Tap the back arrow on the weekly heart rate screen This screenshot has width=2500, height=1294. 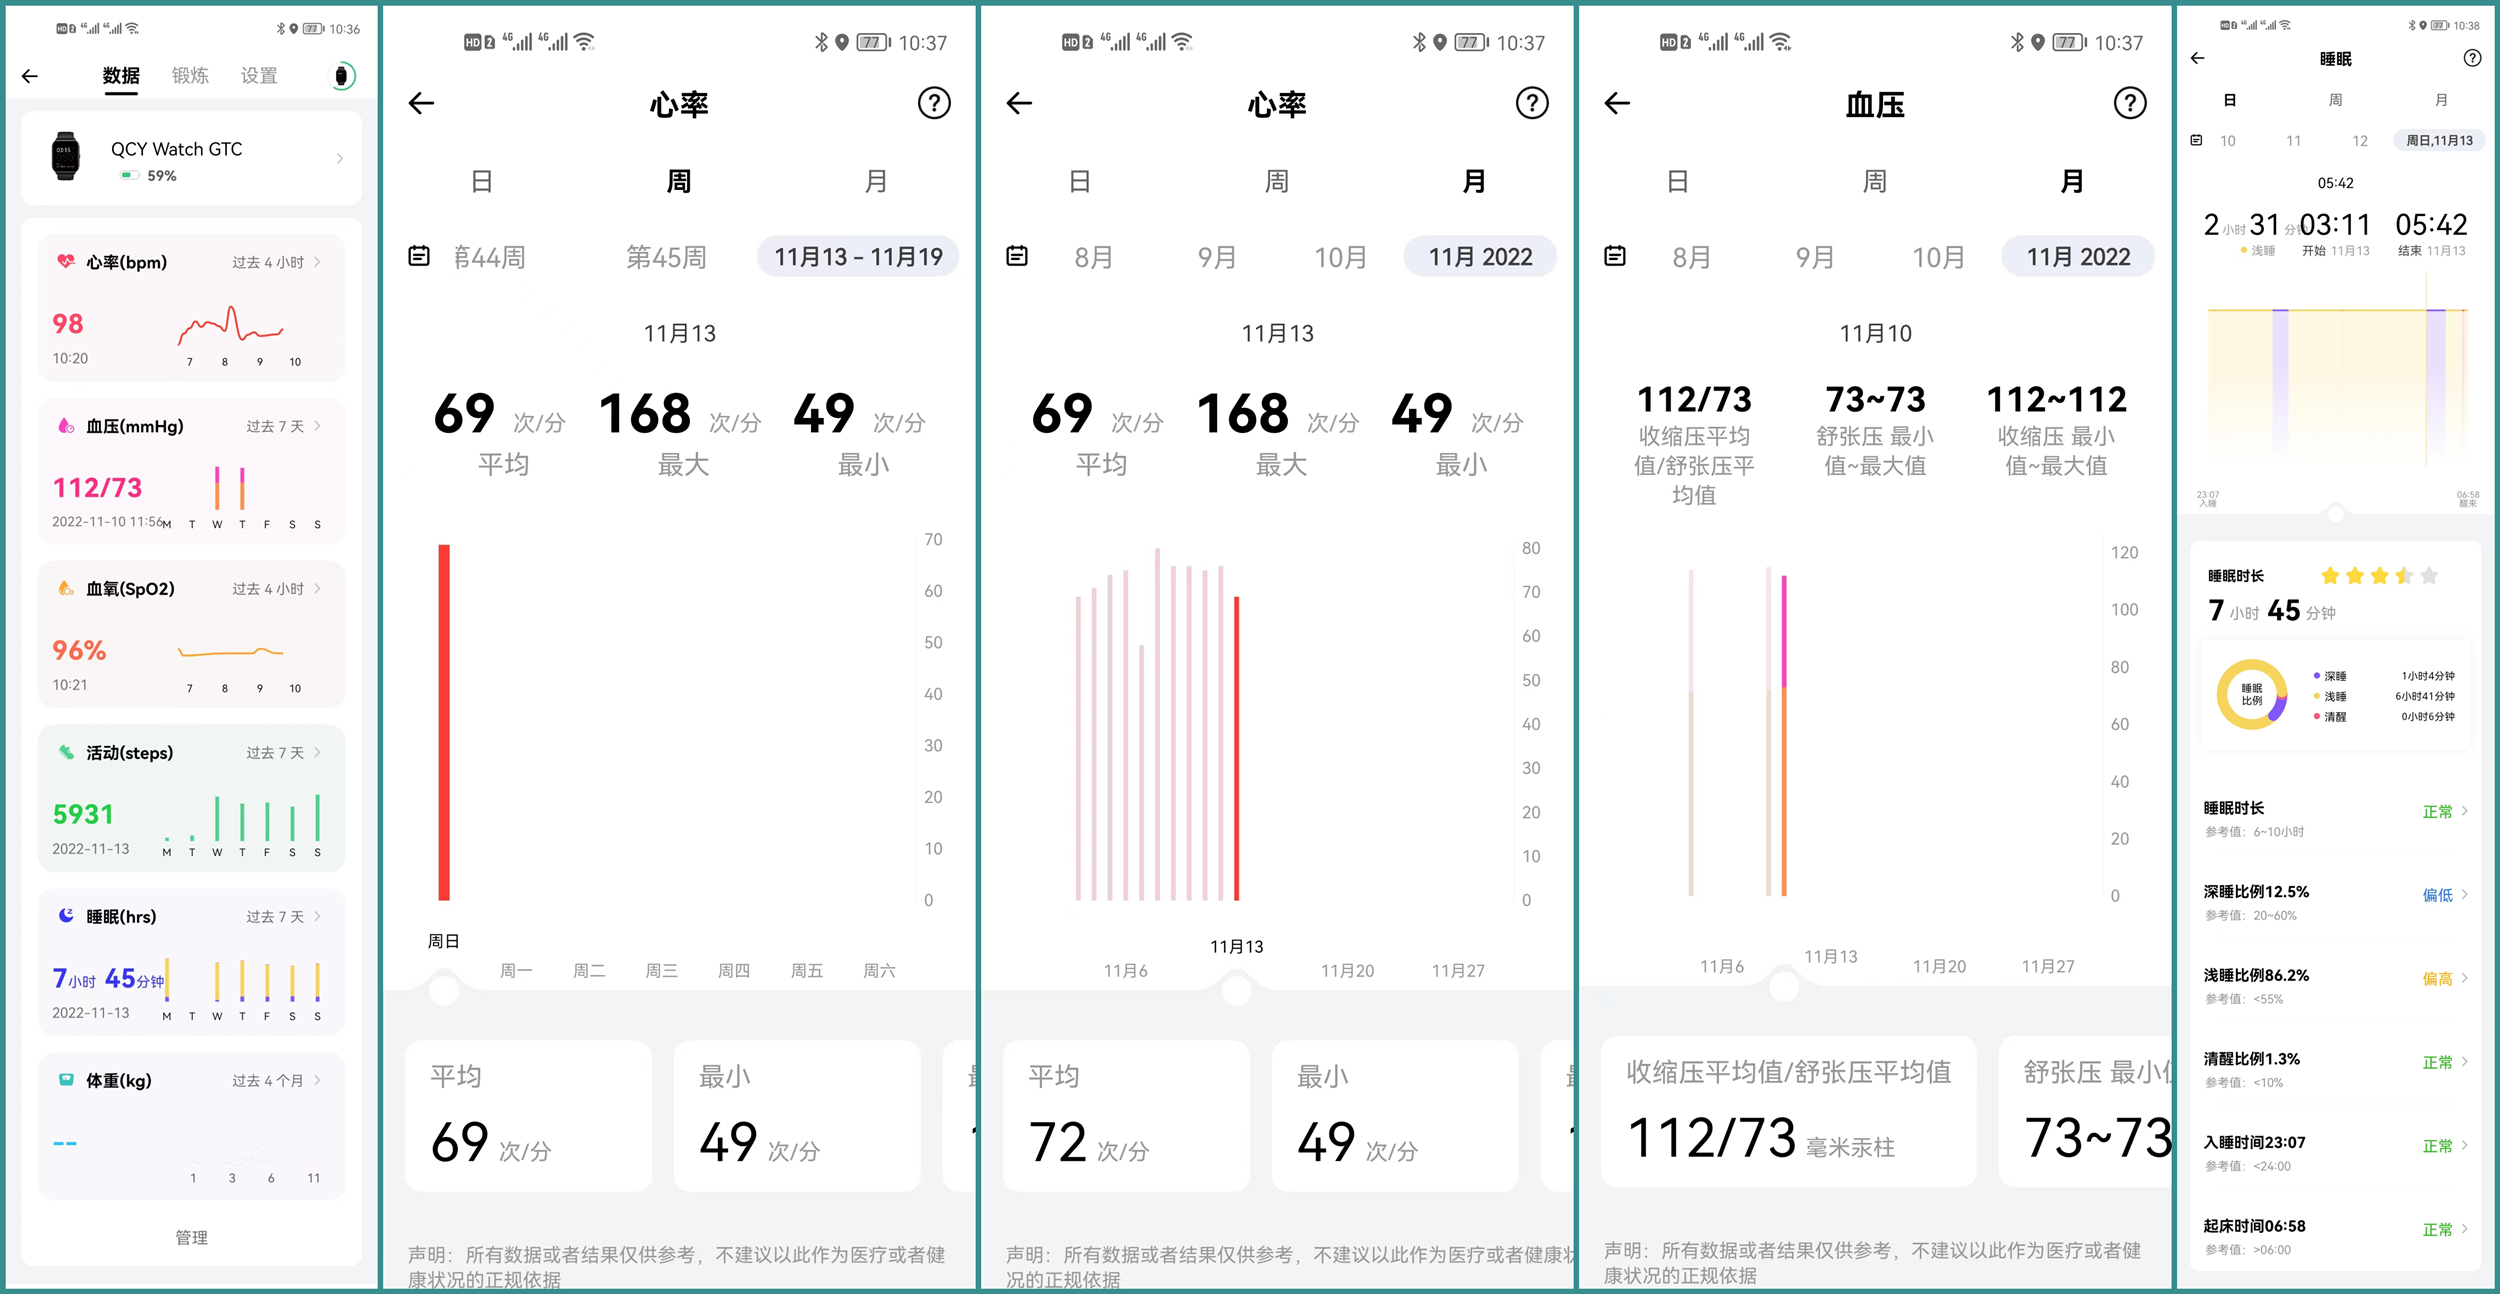click(x=420, y=103)
